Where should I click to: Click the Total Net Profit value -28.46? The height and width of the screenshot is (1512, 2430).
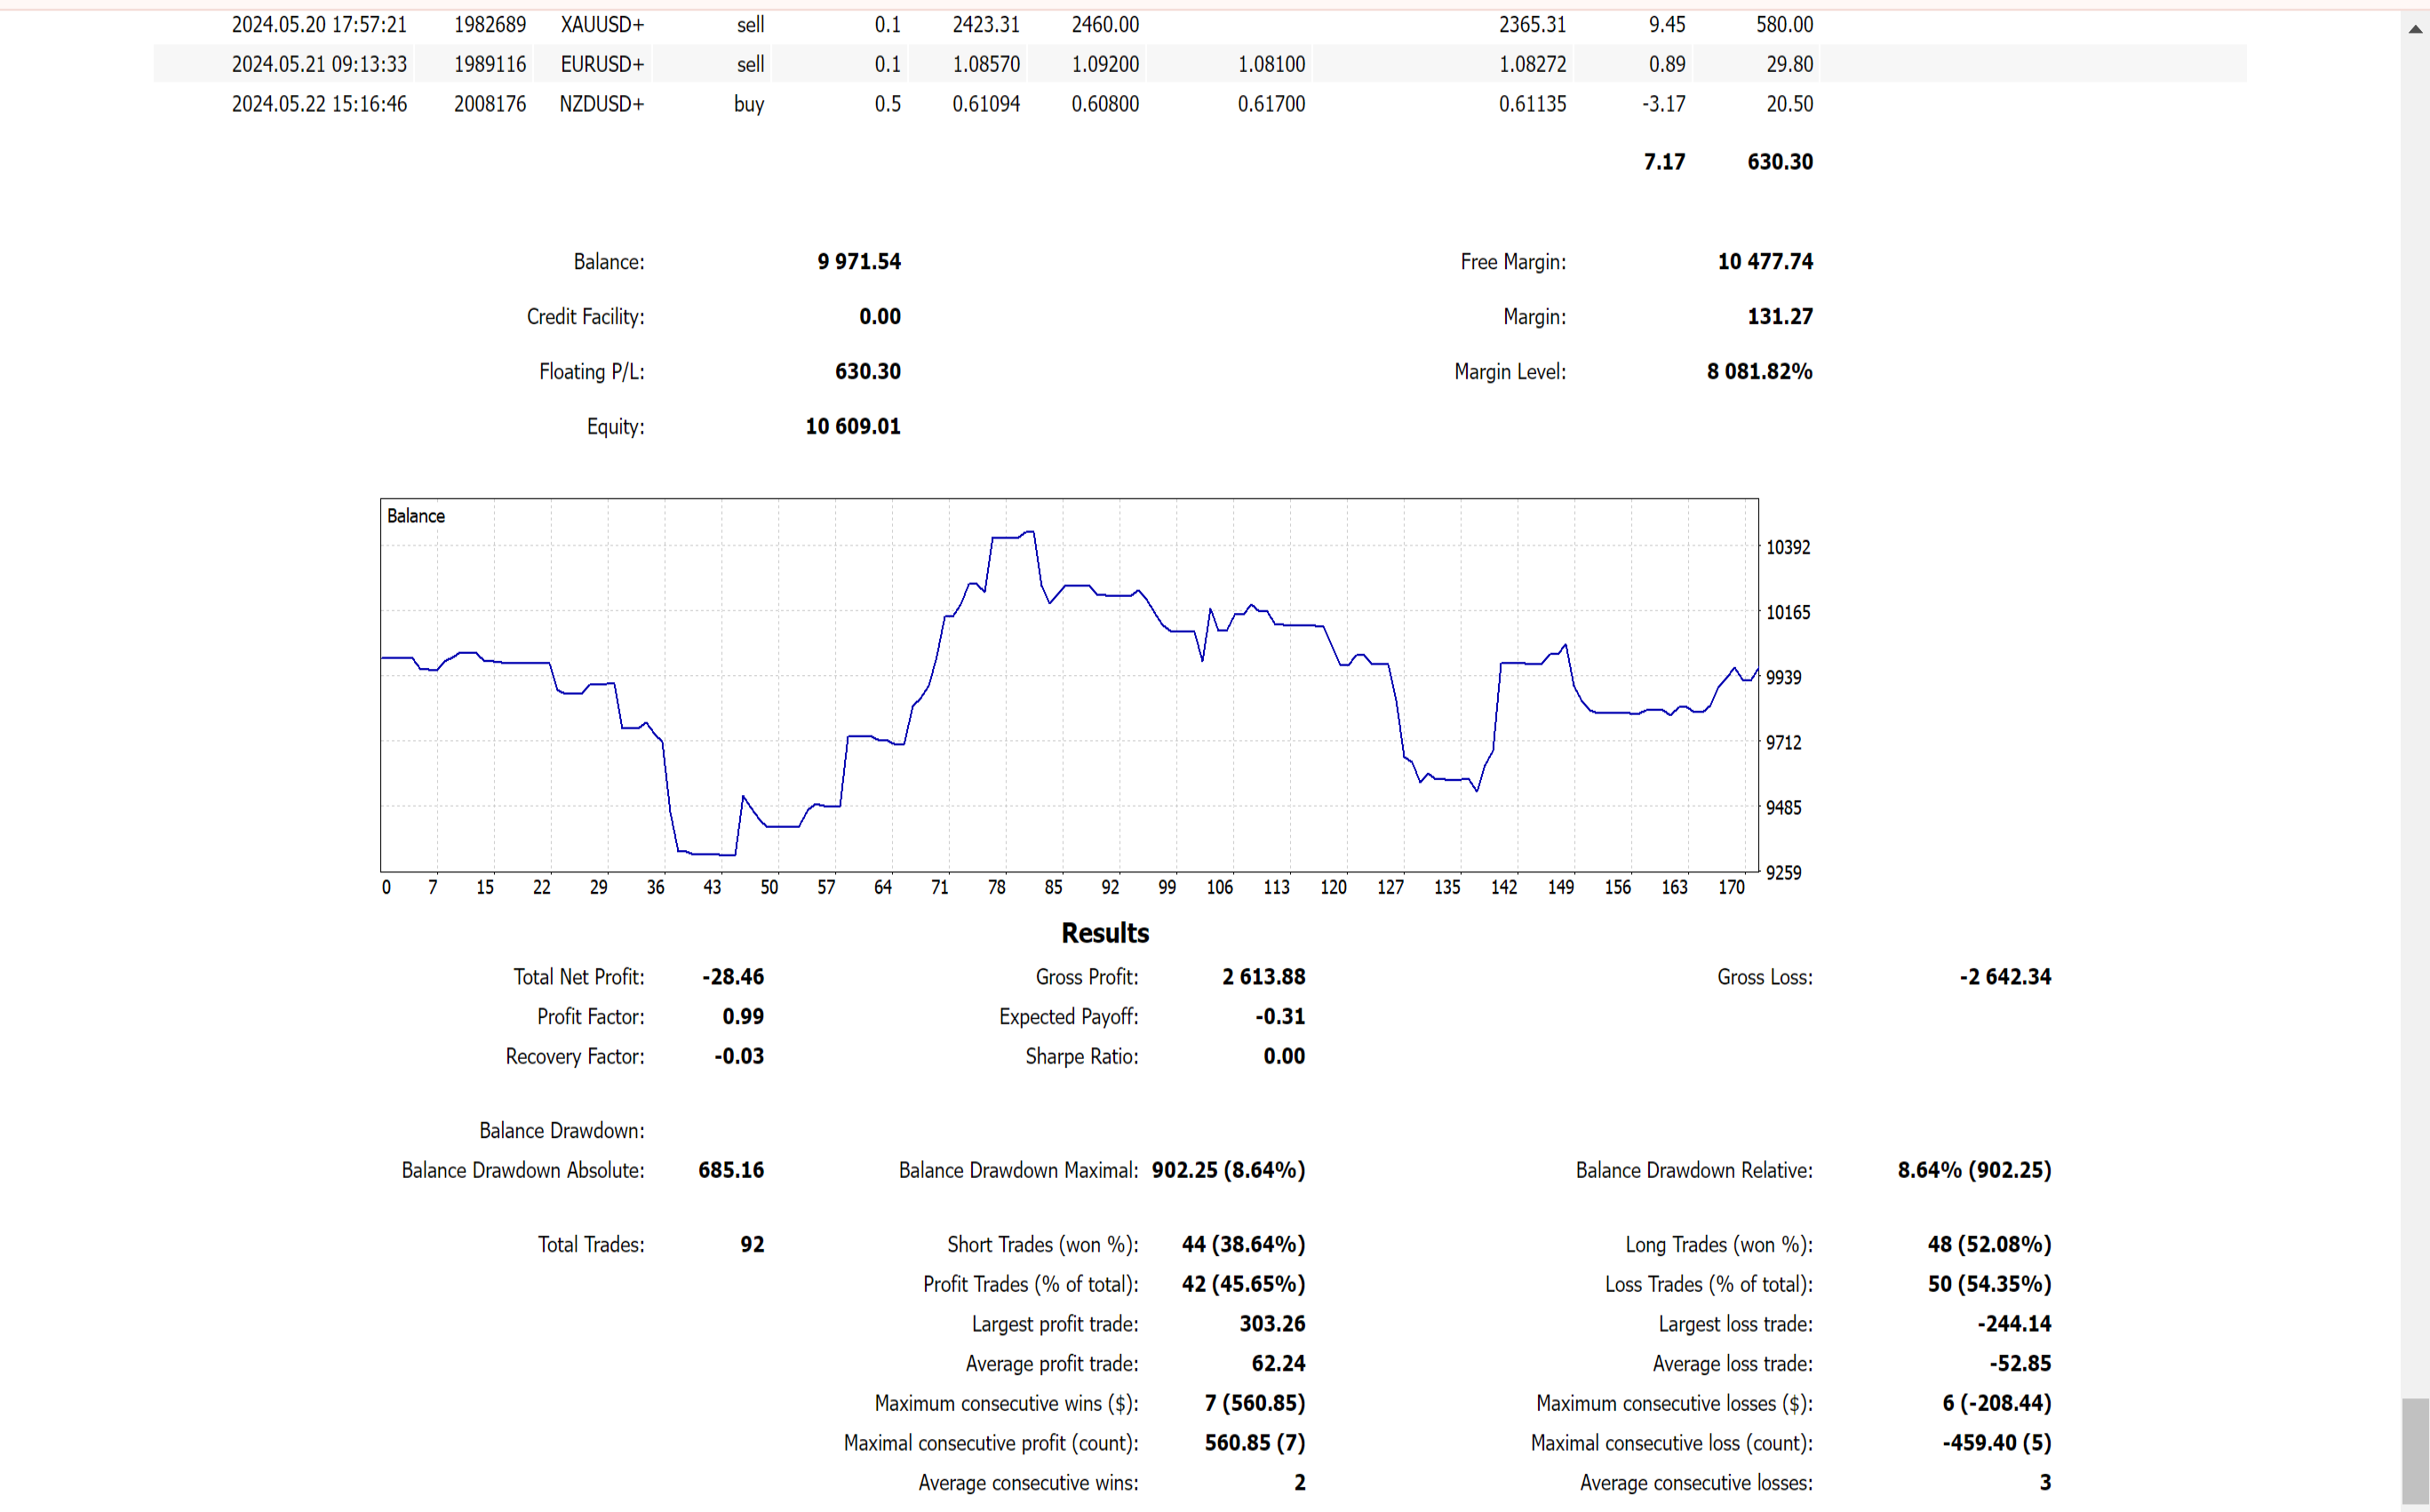tap(733, 977)
